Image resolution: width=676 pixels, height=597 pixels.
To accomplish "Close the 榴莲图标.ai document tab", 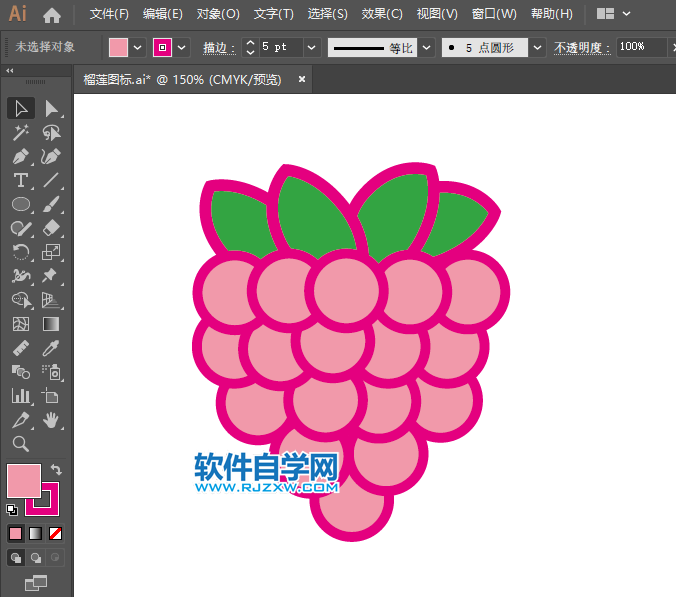I will (x=302, y=79).
